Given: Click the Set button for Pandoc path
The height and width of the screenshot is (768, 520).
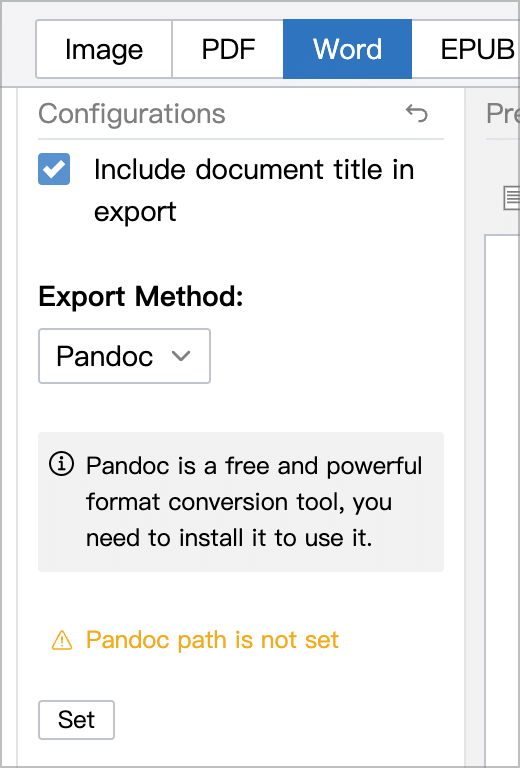Looking at the screenshot, I should click(x=76, y=720).
